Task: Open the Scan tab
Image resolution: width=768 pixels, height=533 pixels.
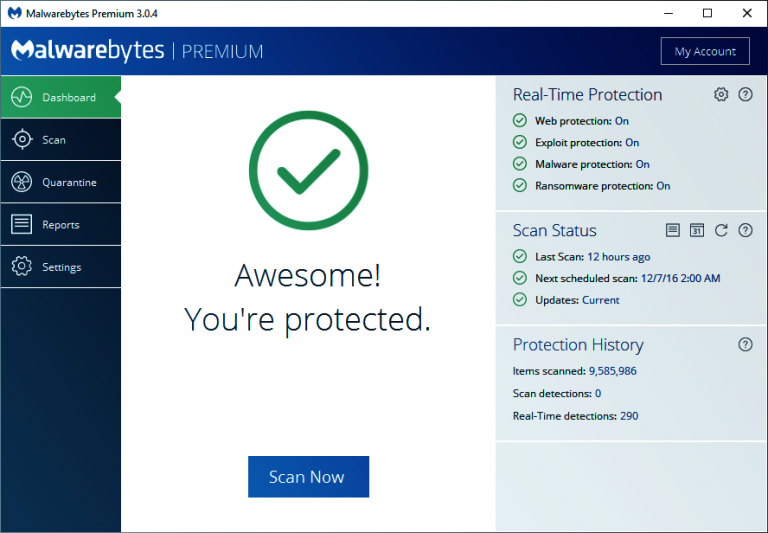Action: (61, 140)
